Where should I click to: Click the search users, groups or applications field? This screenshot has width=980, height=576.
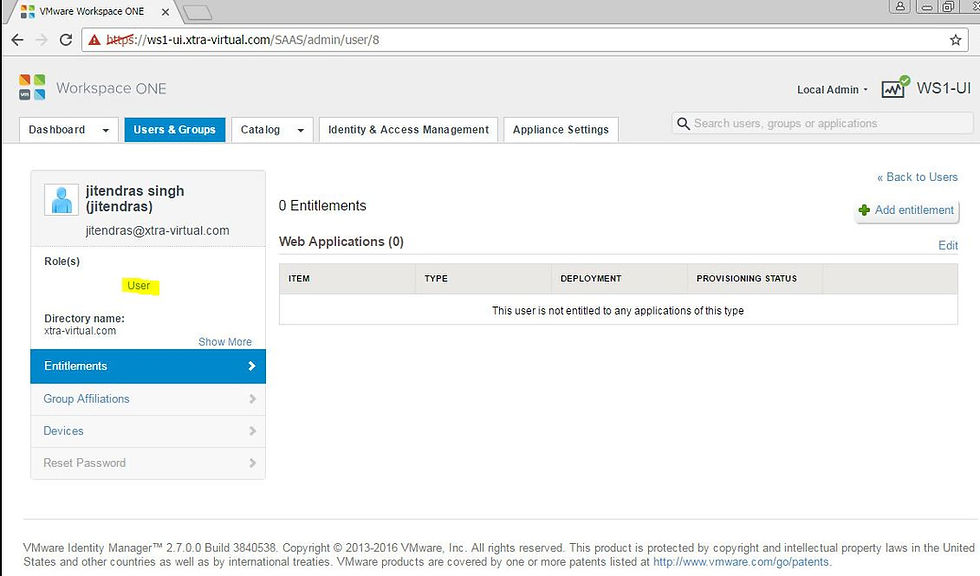[822, 124]
